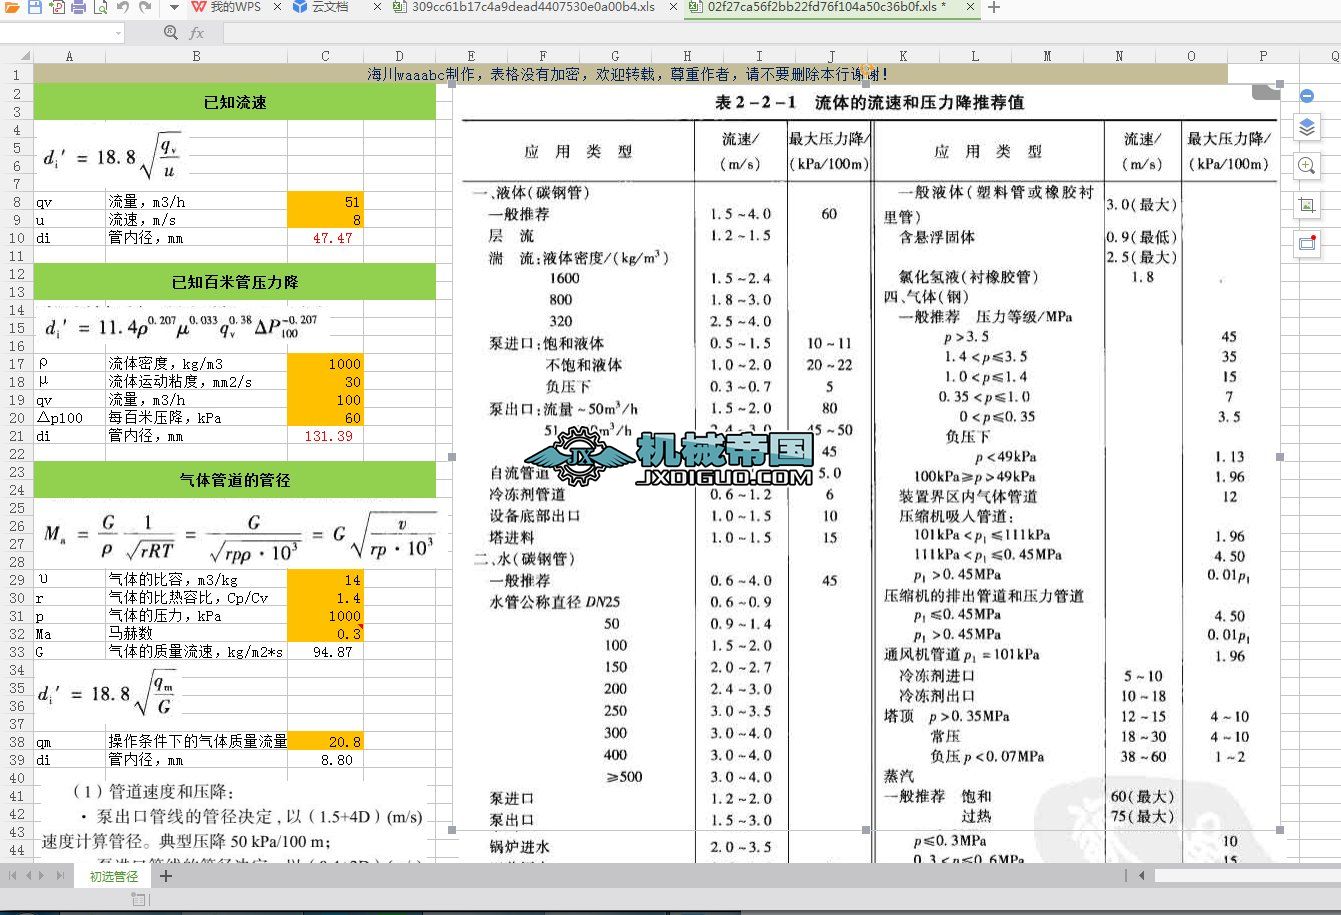Click the formula zoom magnifier icon
Viewport: 1341px width, 915px height.
click(170, 33)
